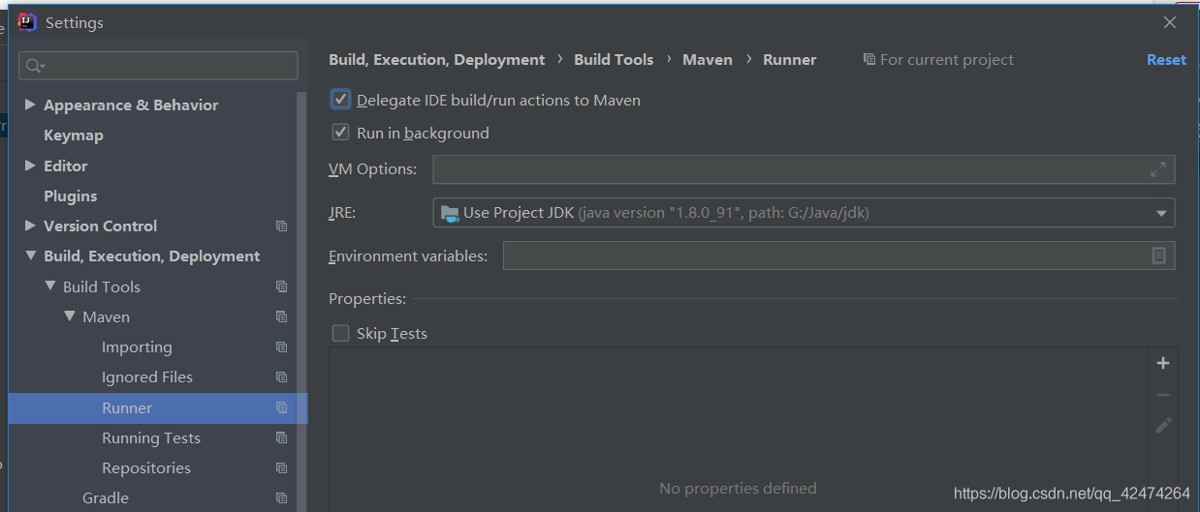This screenshot has height=512, width=1200.
Task: Collapse the Build, Execution, Deployment node
Action: tap(30, 256)
